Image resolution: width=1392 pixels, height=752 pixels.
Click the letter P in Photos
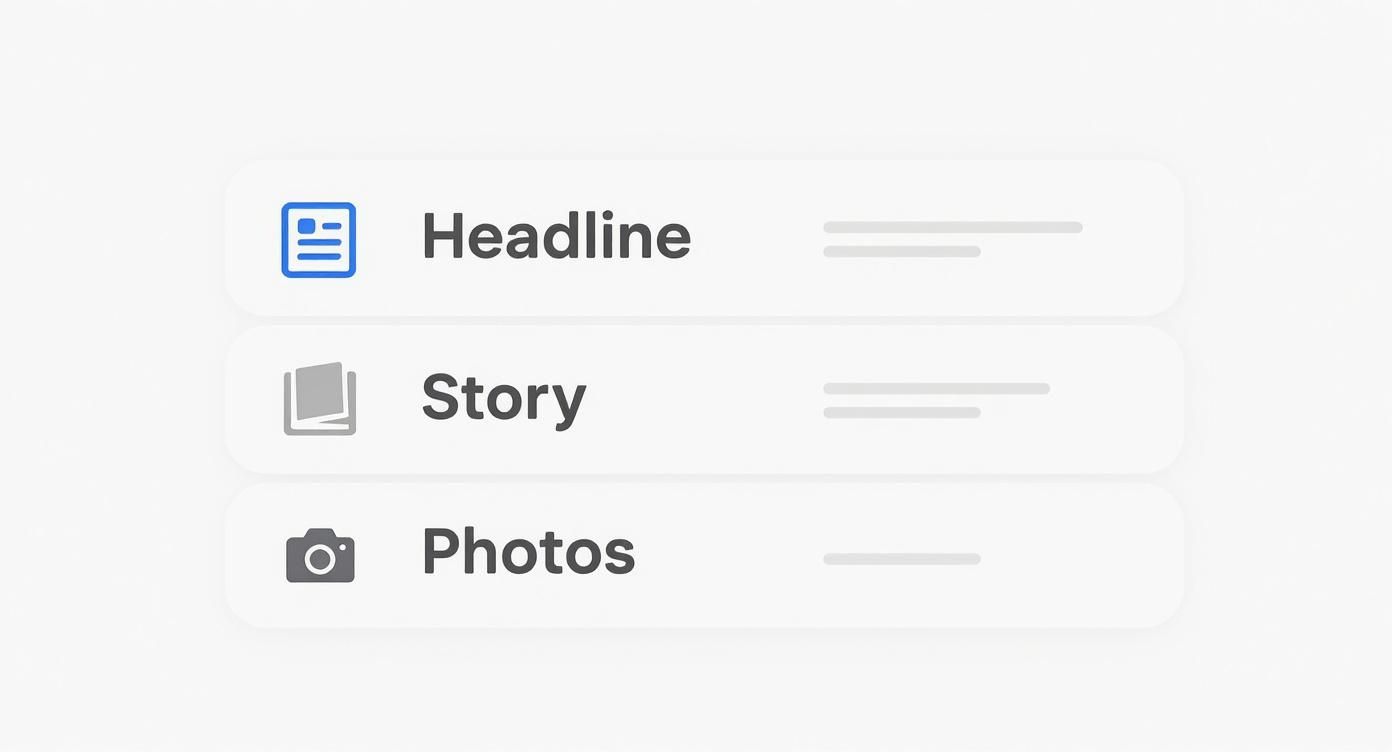tap(441, 551)
